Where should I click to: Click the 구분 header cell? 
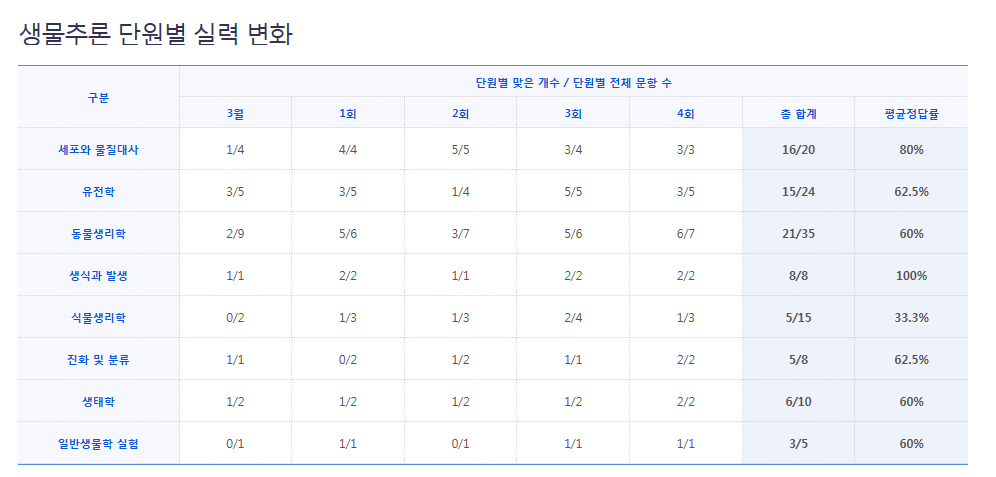tap(98, 97)
